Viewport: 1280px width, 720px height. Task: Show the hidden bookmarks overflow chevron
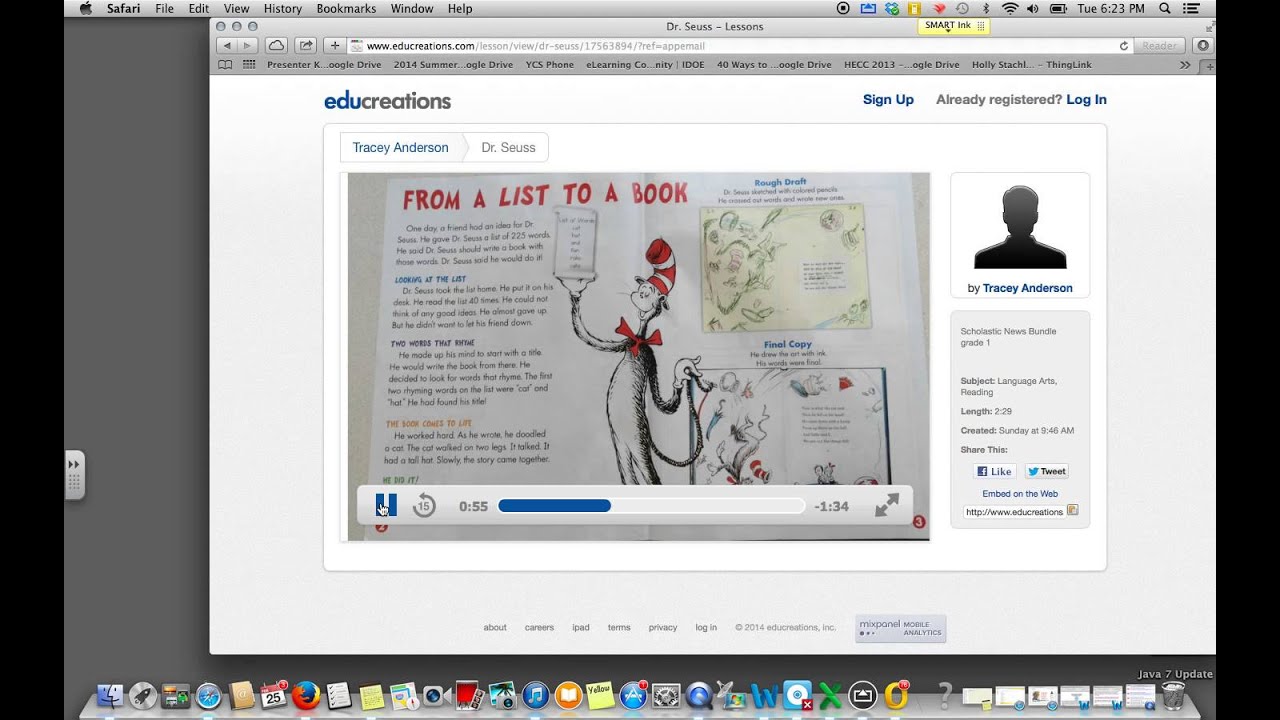pos(1185,65)
